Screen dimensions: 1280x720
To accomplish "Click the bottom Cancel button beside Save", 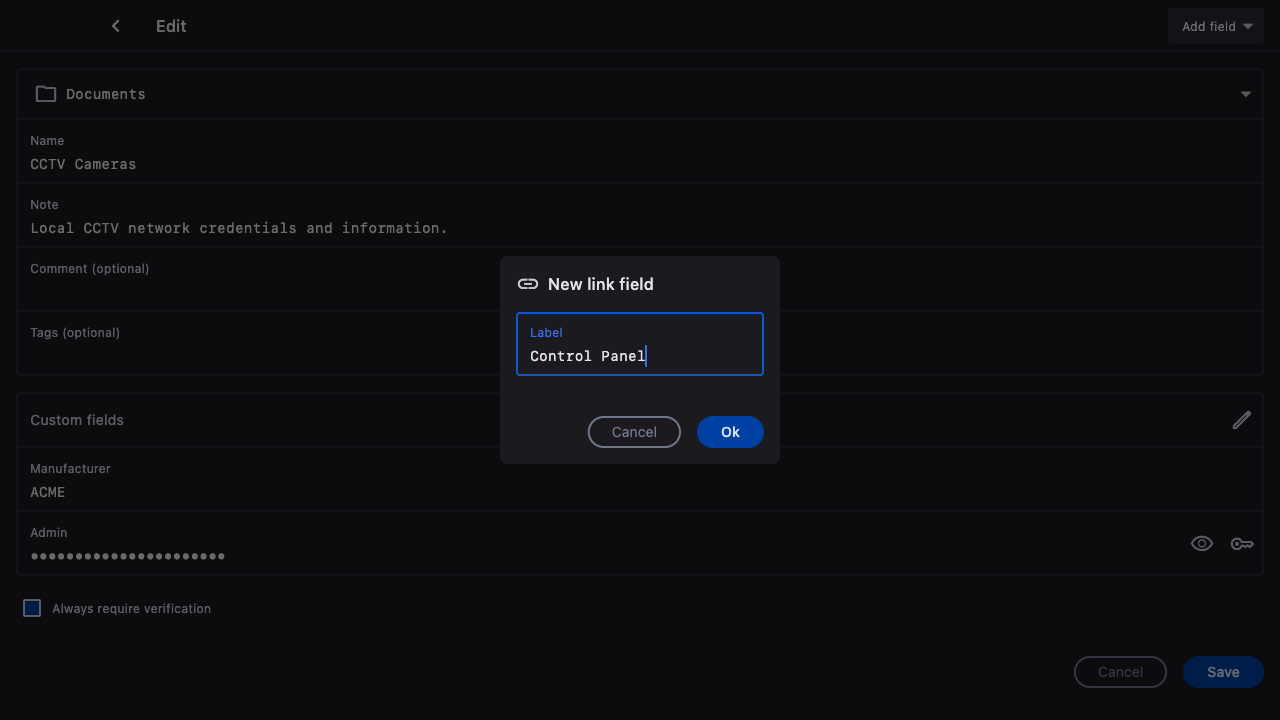I will pos(1120,672).
